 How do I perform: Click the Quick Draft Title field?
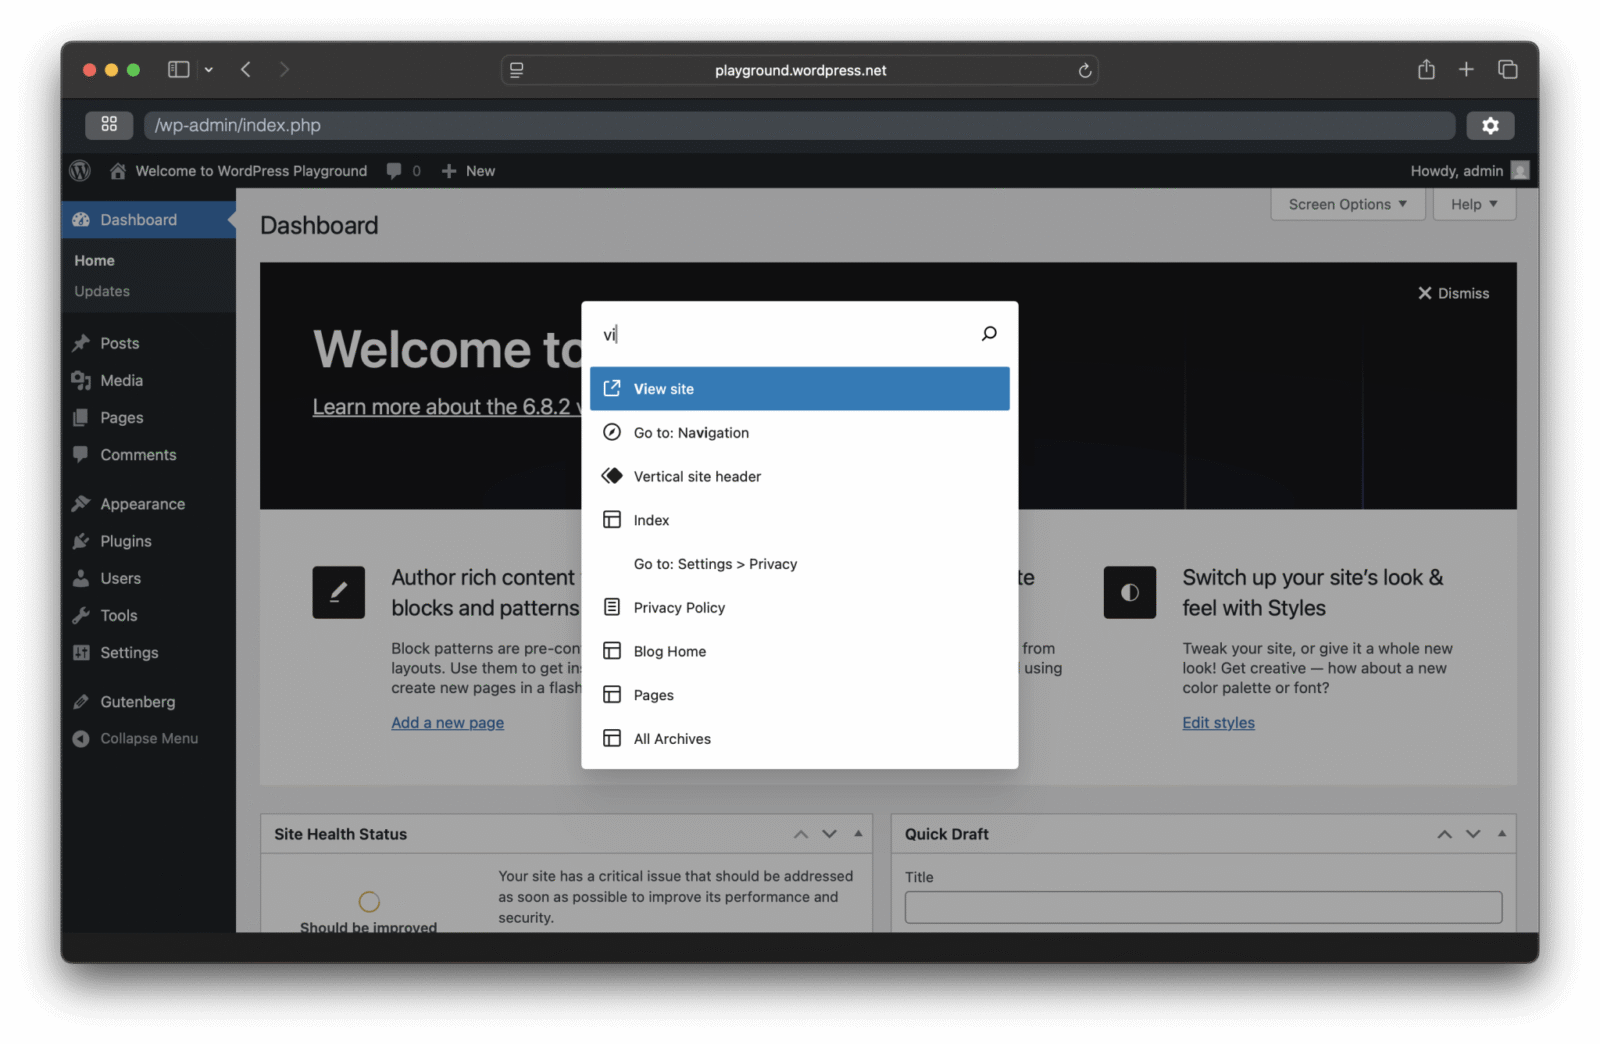(1203, 907)
